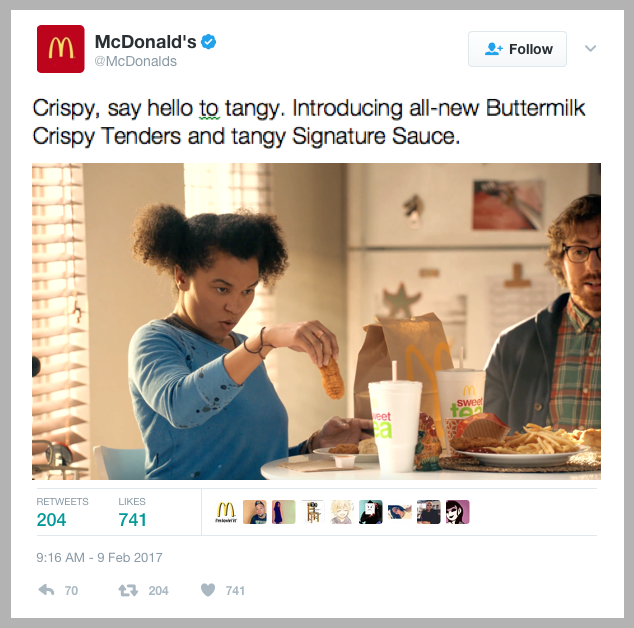
Task: View the 204 retweets list
Action: click(x=62, y=512)
